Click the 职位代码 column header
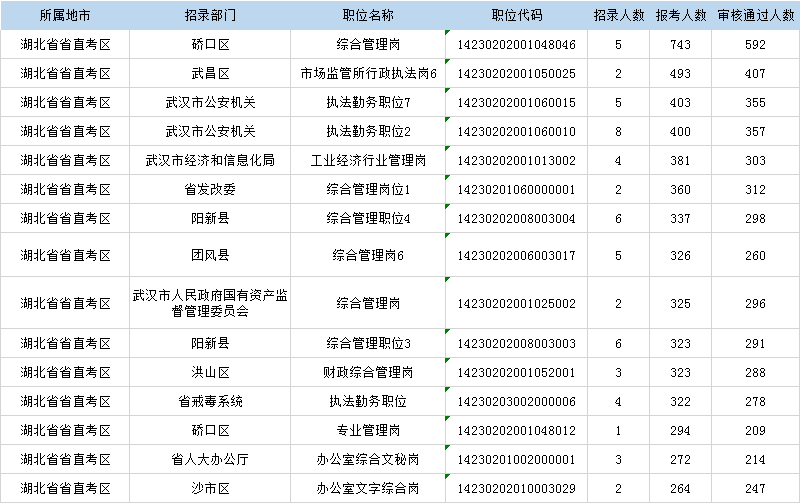Screen dimensions: 800x503 pyautogui.click(x=516, y=15)
